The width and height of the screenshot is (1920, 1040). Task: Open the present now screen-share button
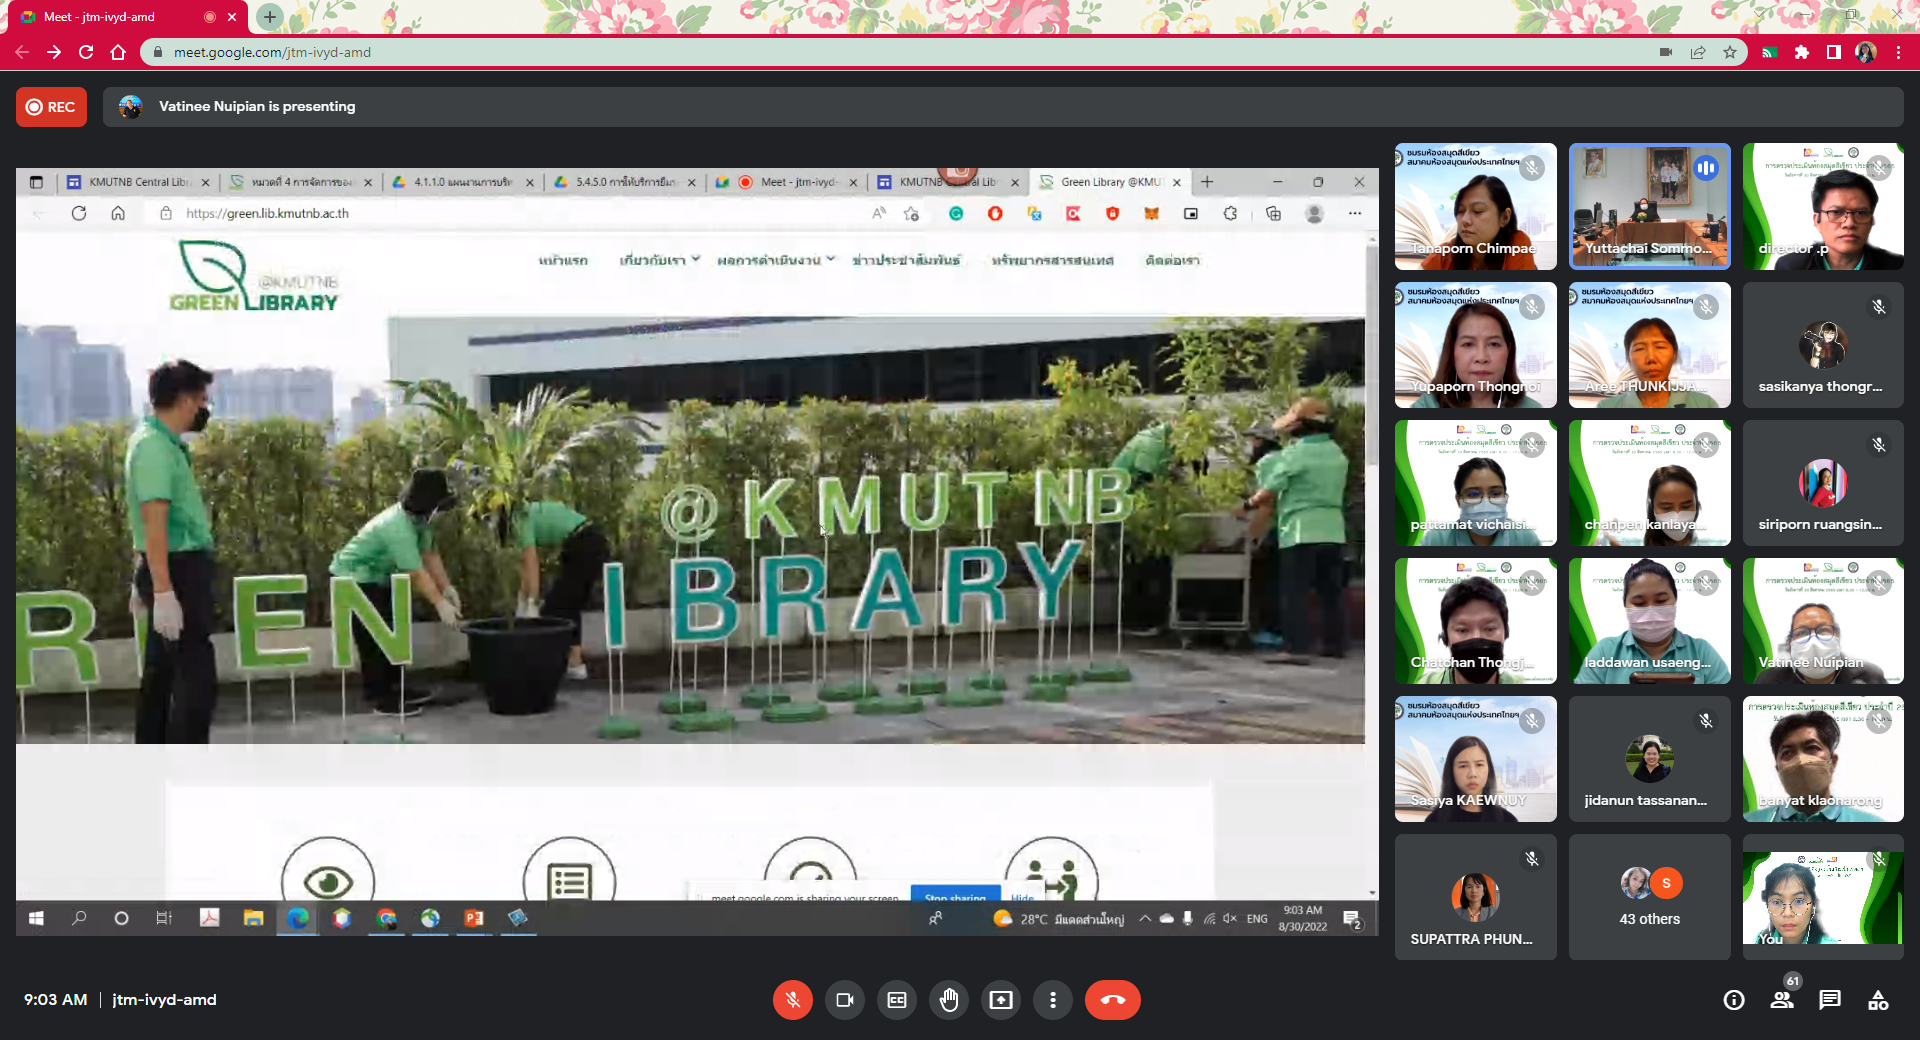pos(1001,1000)
